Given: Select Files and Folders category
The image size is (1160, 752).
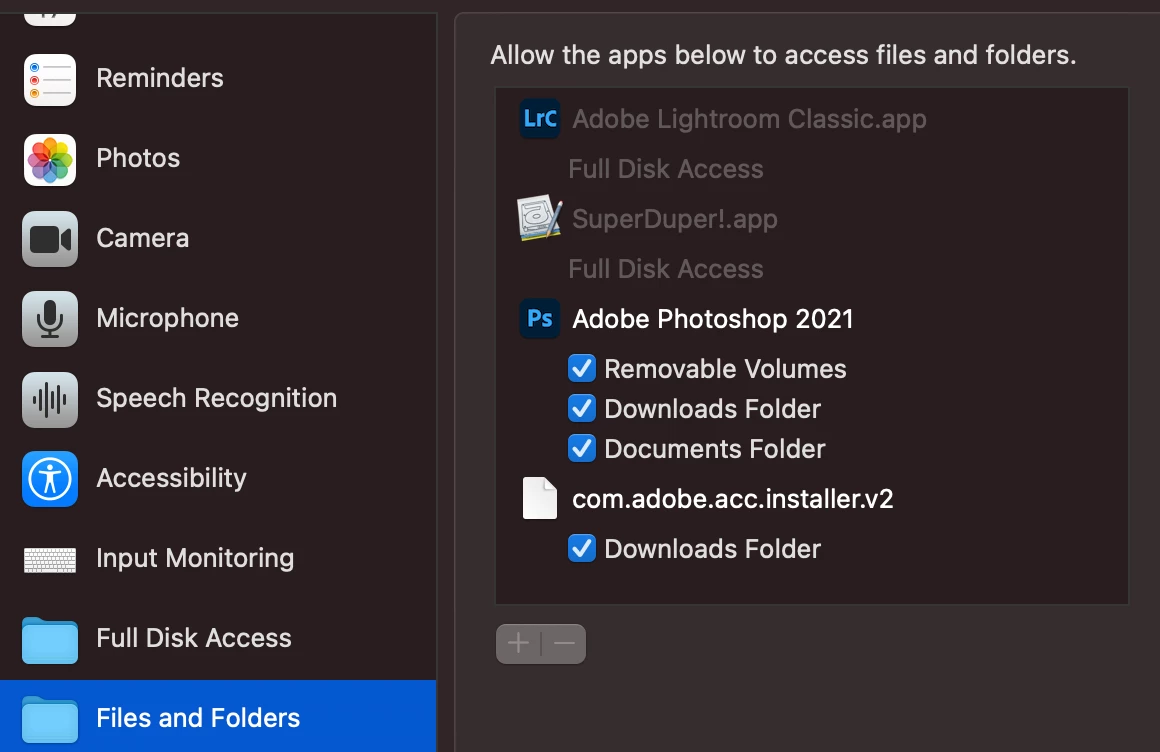Looking at the screenshot, I should (x=218, y=716).
